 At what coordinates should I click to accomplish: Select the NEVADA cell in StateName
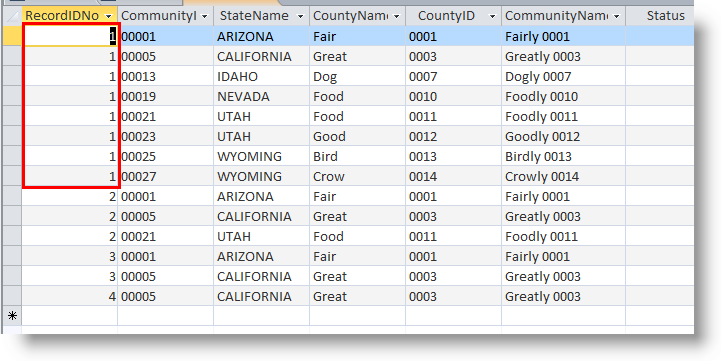262,96
